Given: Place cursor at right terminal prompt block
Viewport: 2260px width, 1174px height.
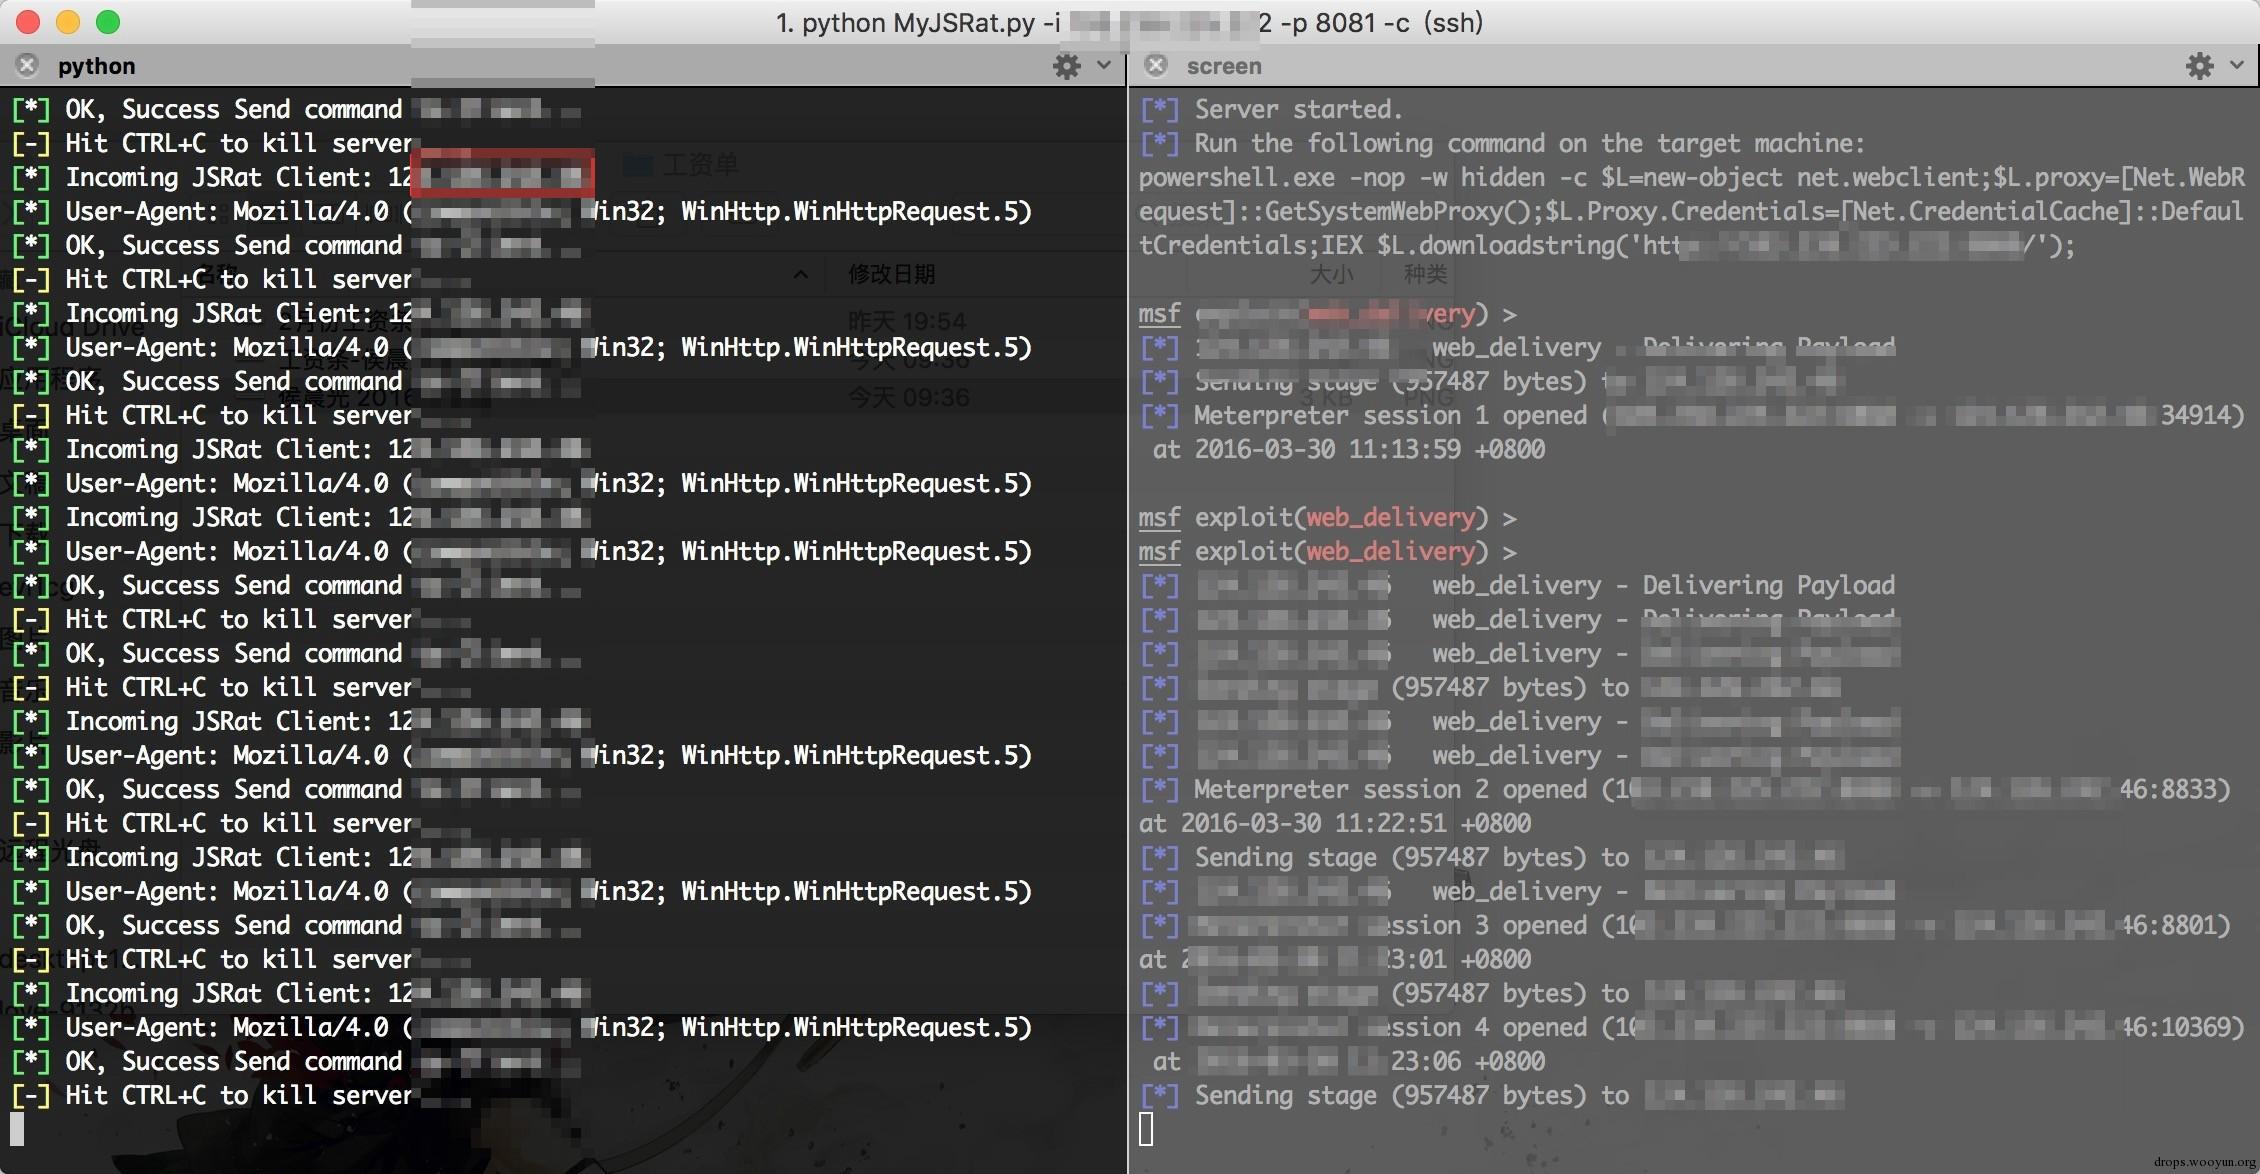Looking at the screenshot, I should coord(1146,1129).
